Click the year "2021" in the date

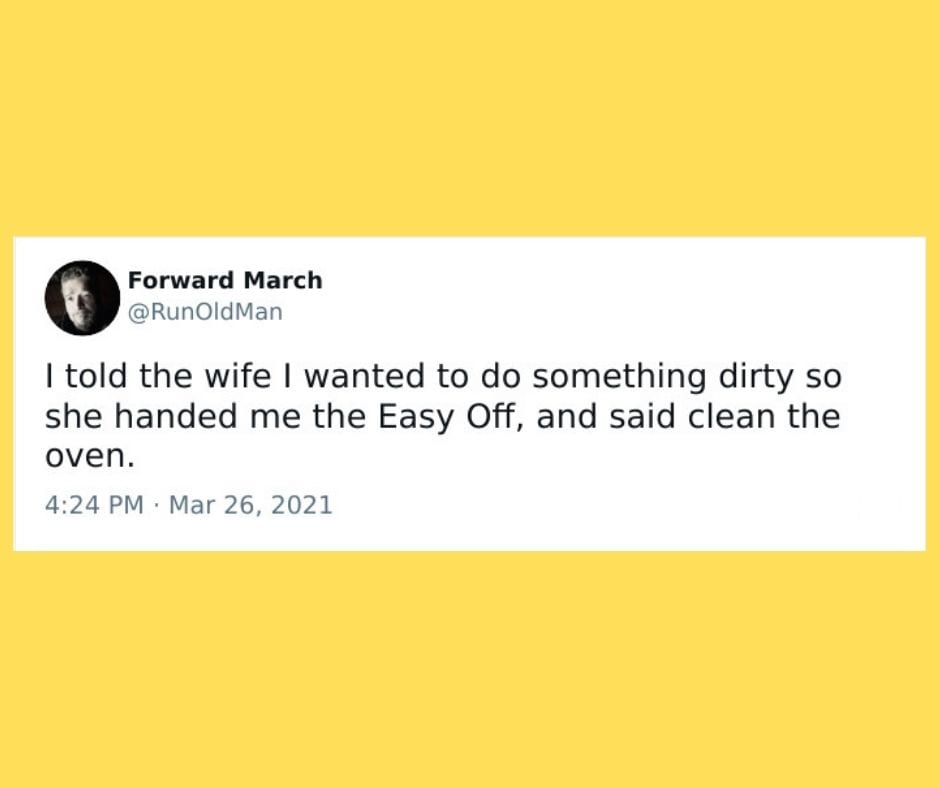point(302,504)
